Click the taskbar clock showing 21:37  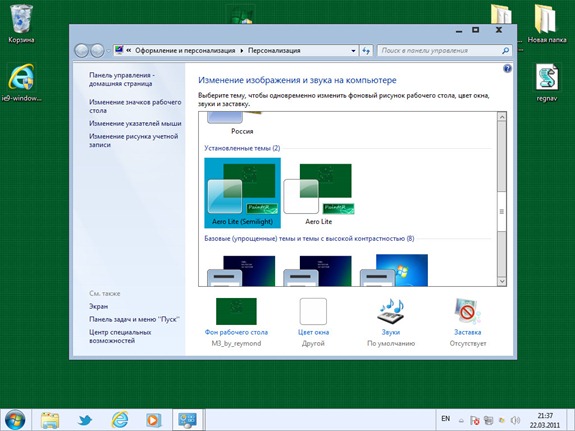[x=545, y=420]
